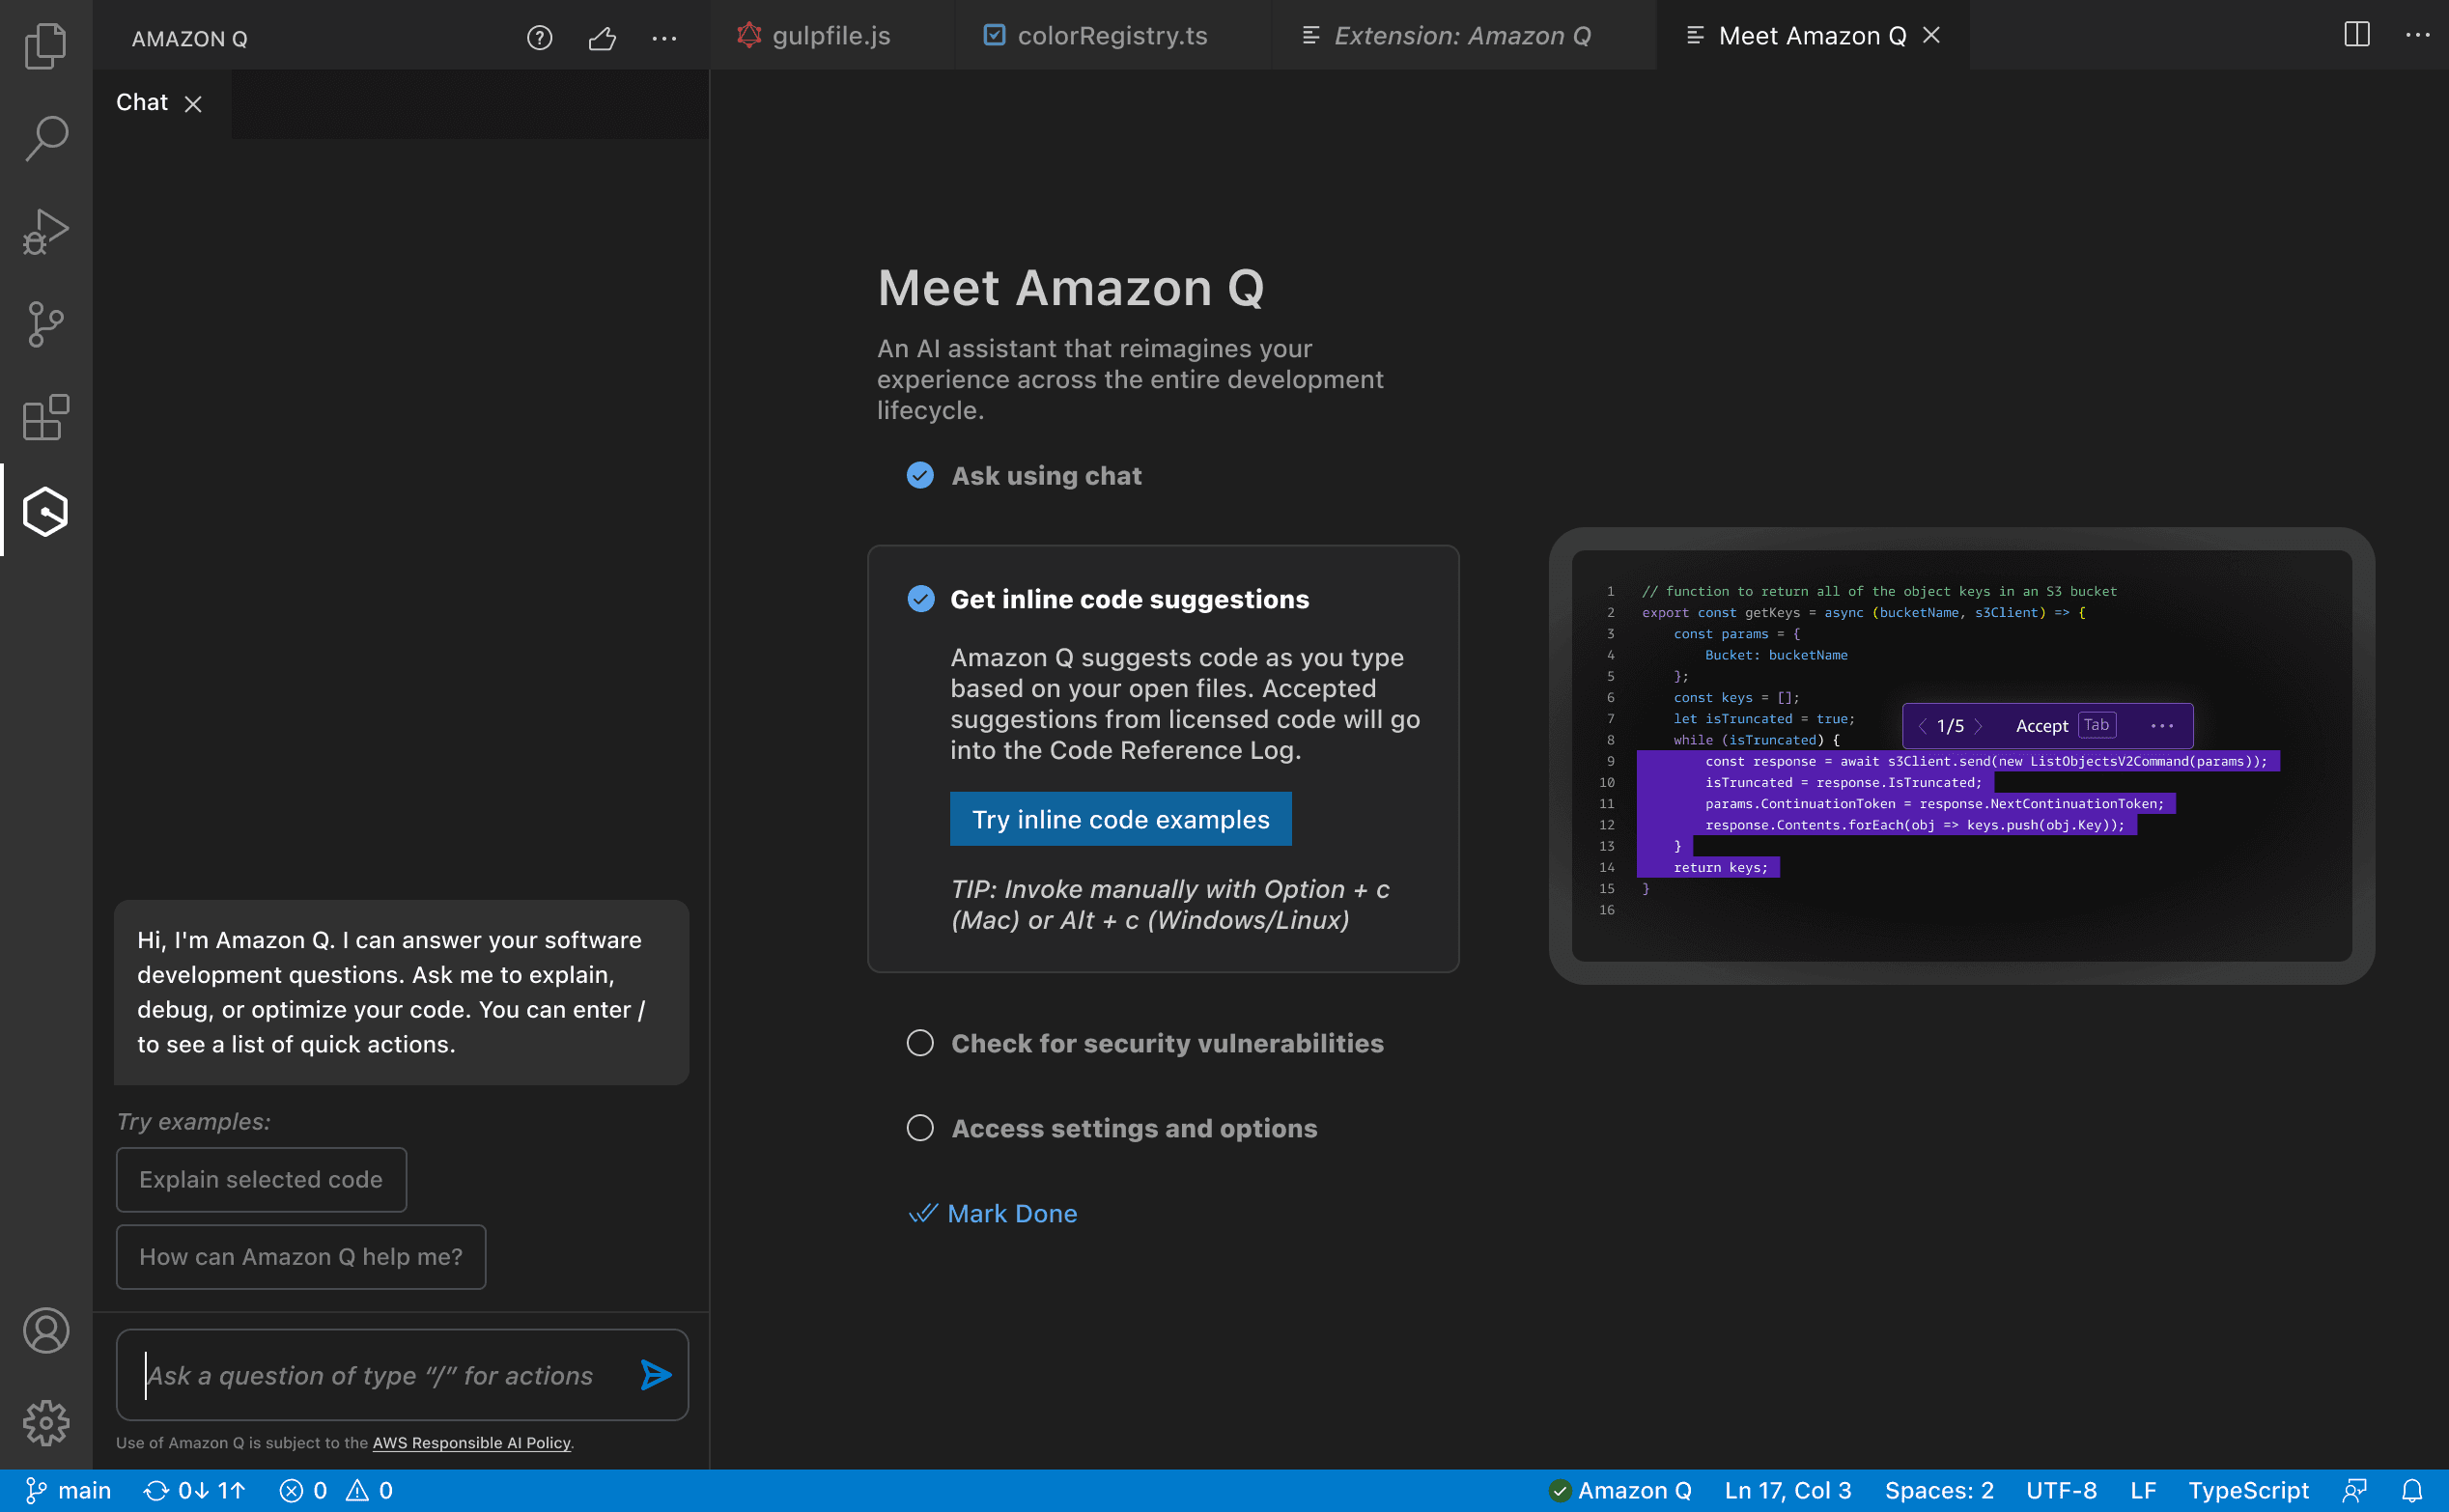Image resolution: width=2449 pixels, height=1512 pixels.
Task: Click the feedback icon in status bar
Action: click(x=2355, y=1491)
